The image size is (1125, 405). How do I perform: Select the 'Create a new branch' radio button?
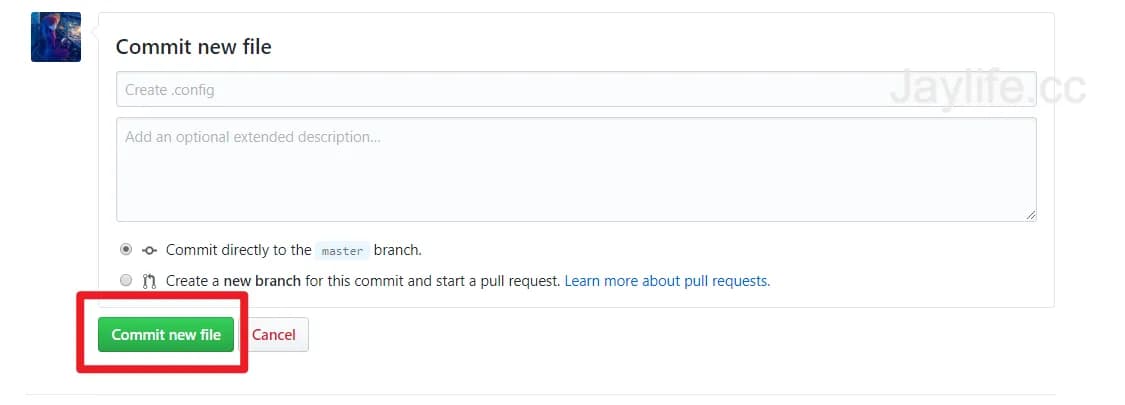126,281
